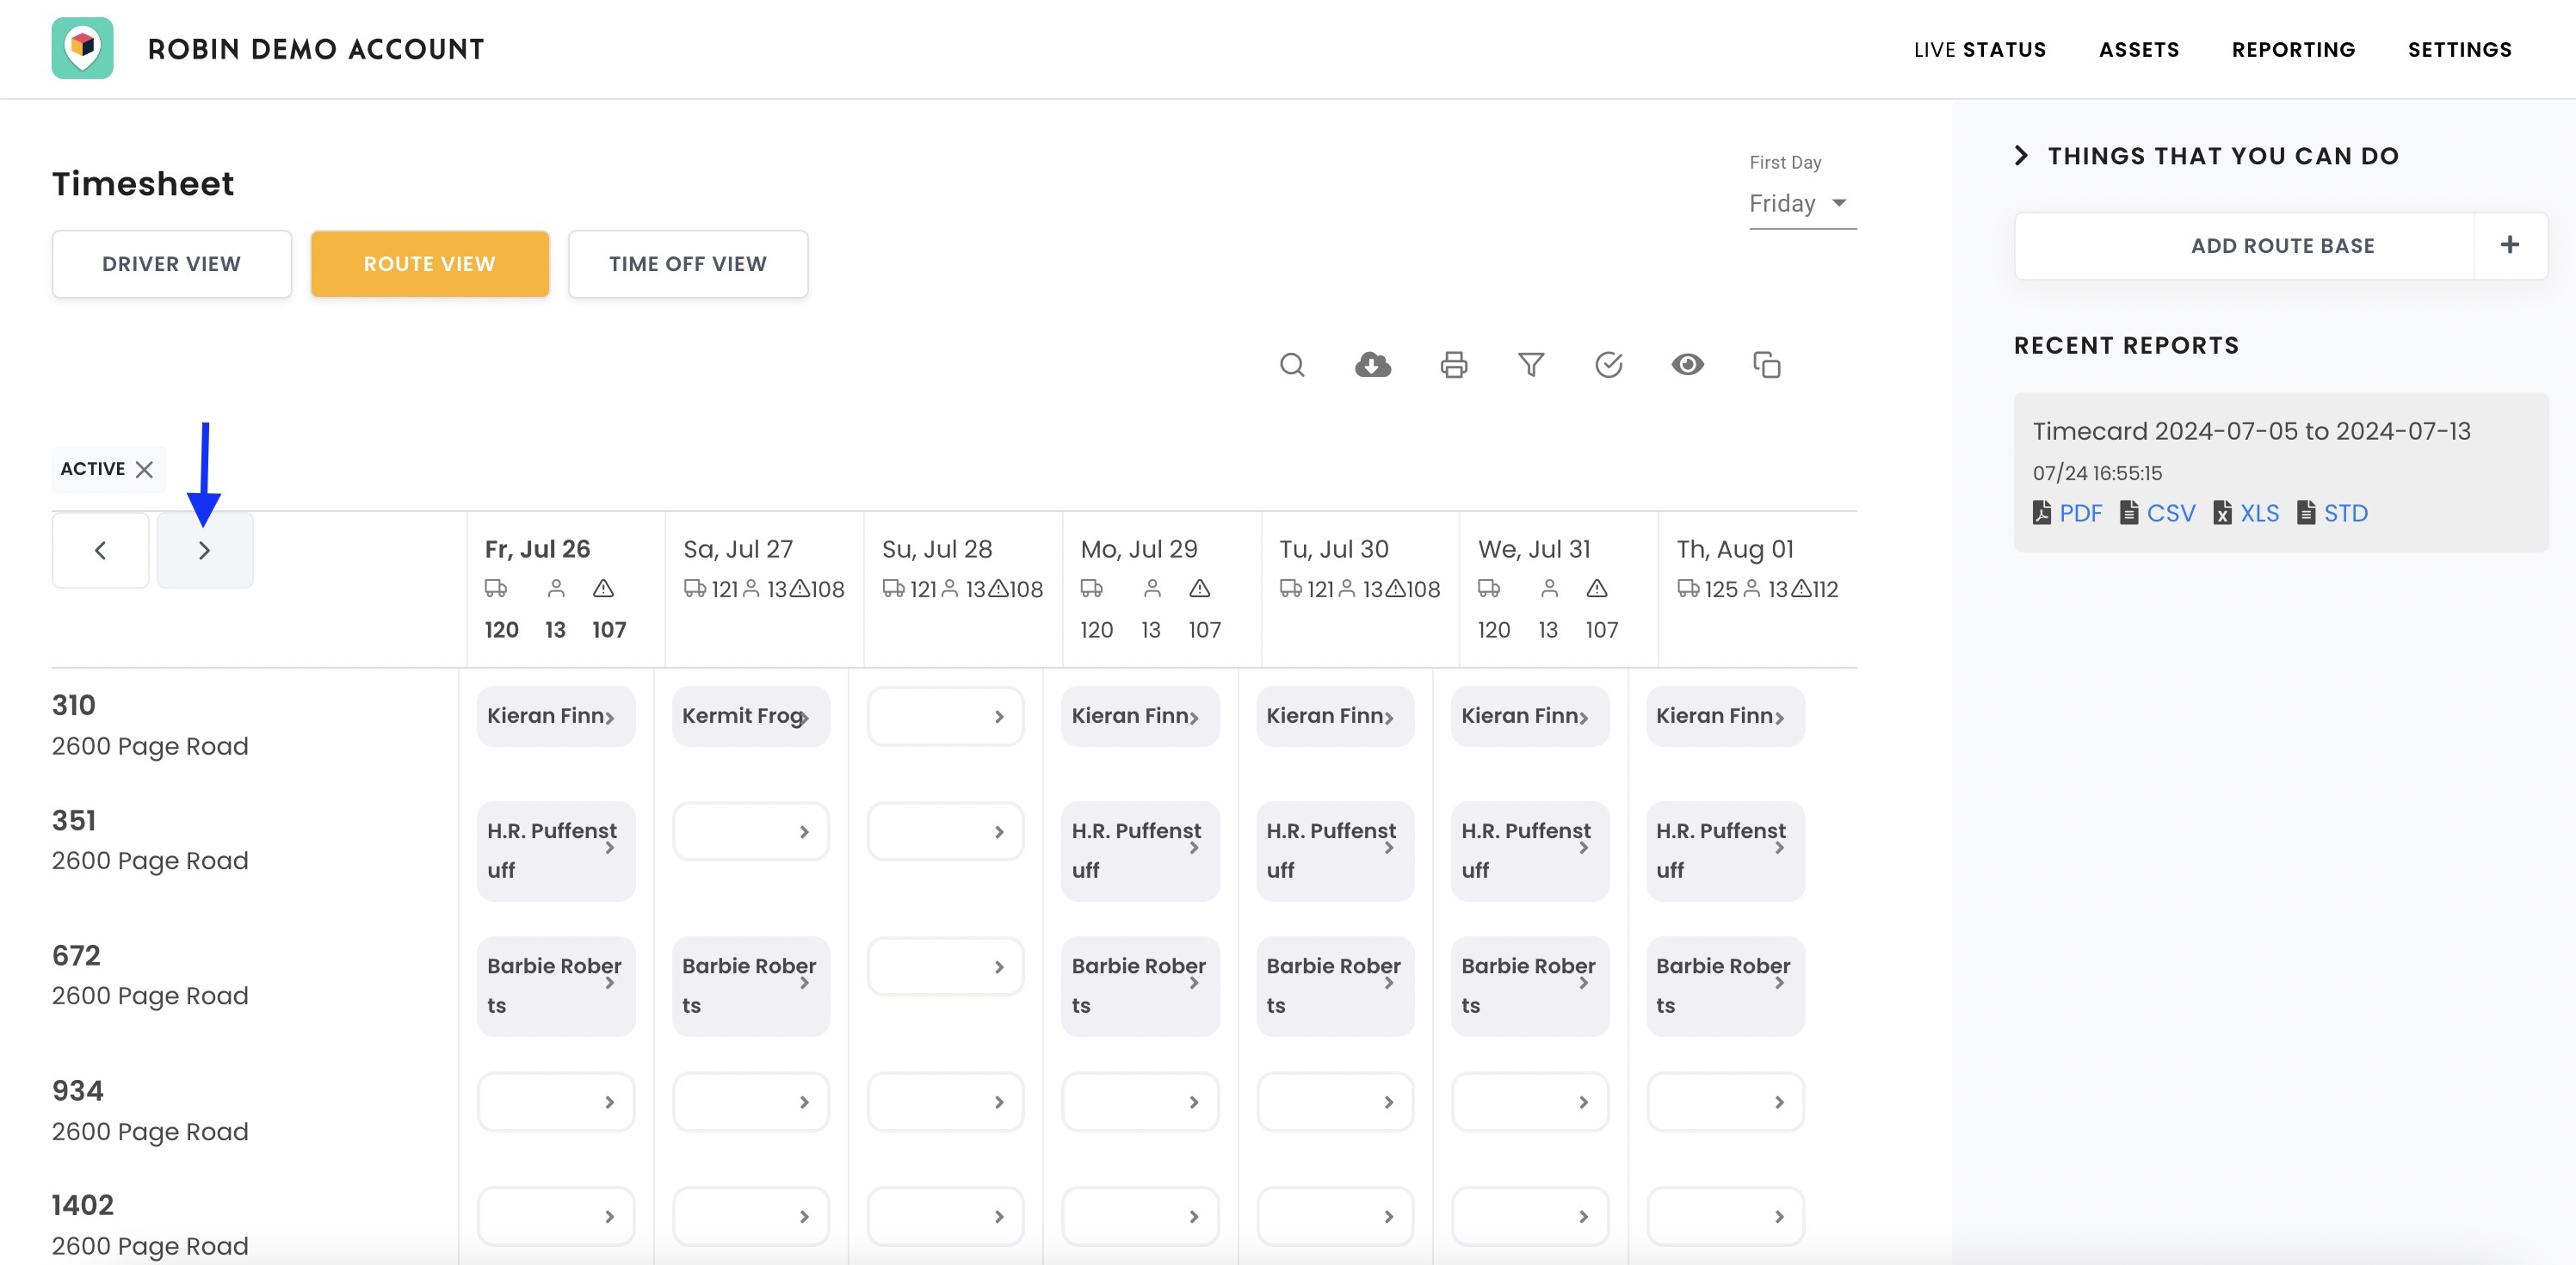This screenshot has height=1265, width=2576.
Task: Select Route View tab
Action: coord(430,264)
